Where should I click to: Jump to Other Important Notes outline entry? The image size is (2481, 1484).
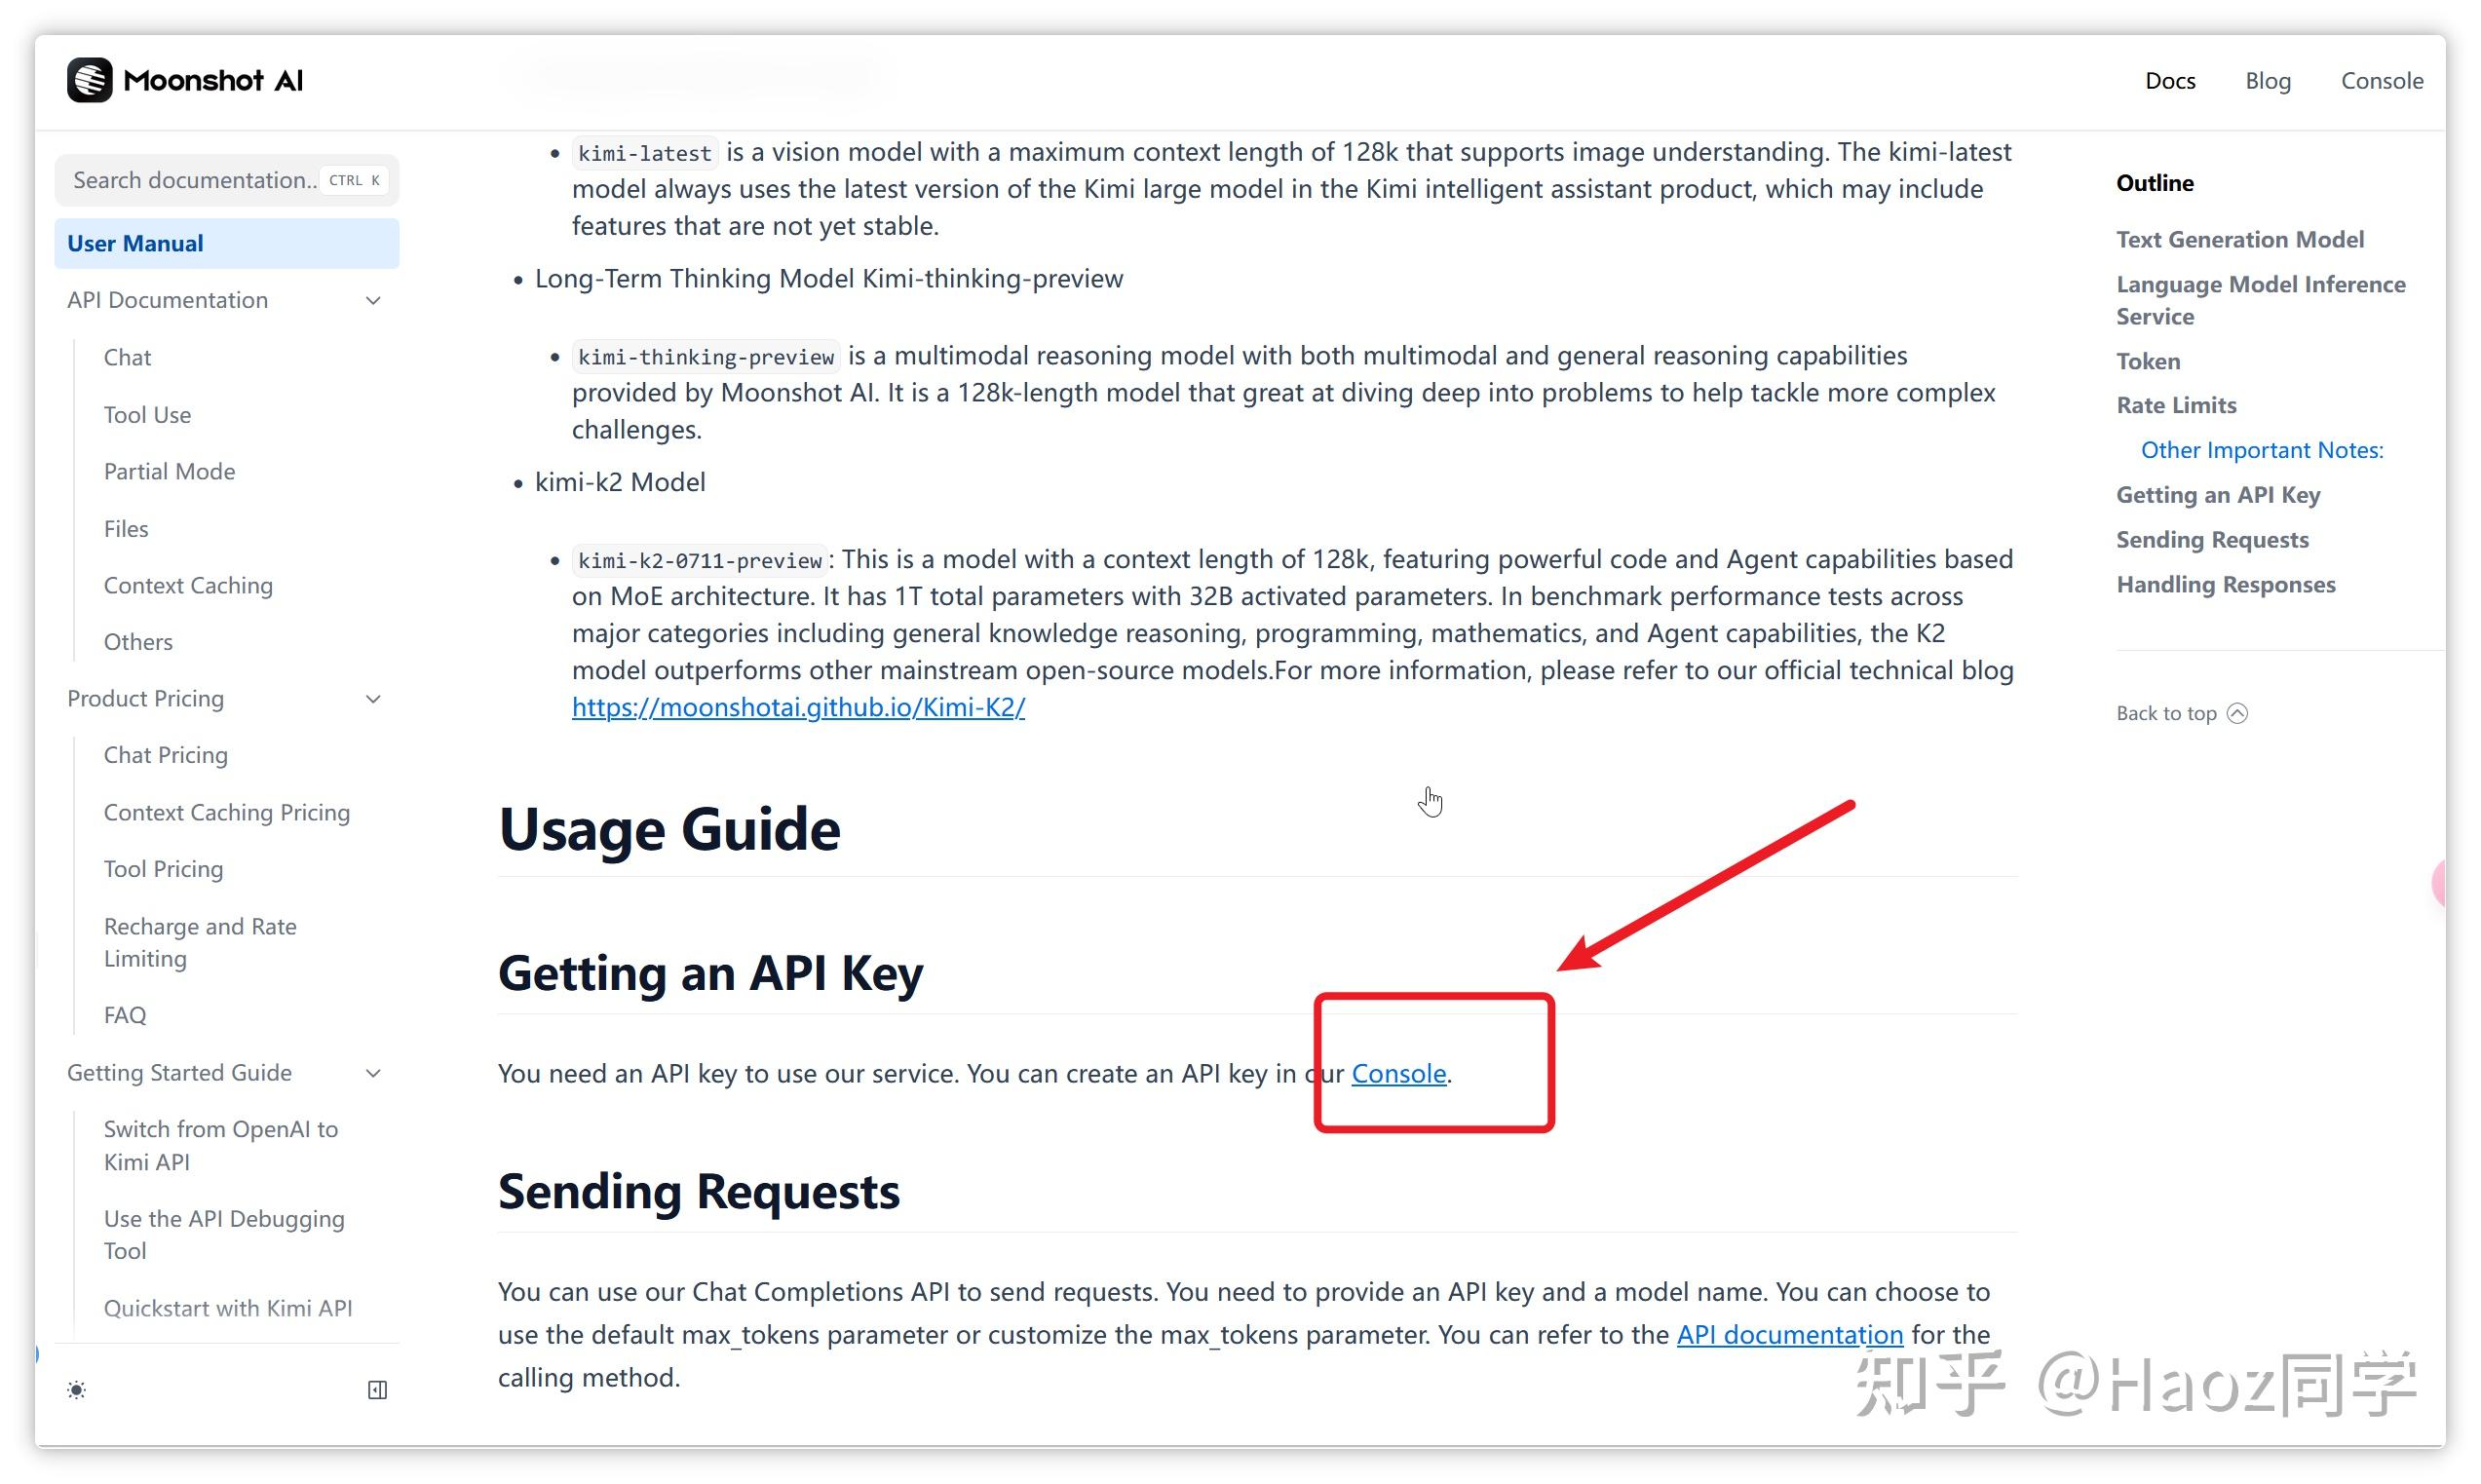2261,450
